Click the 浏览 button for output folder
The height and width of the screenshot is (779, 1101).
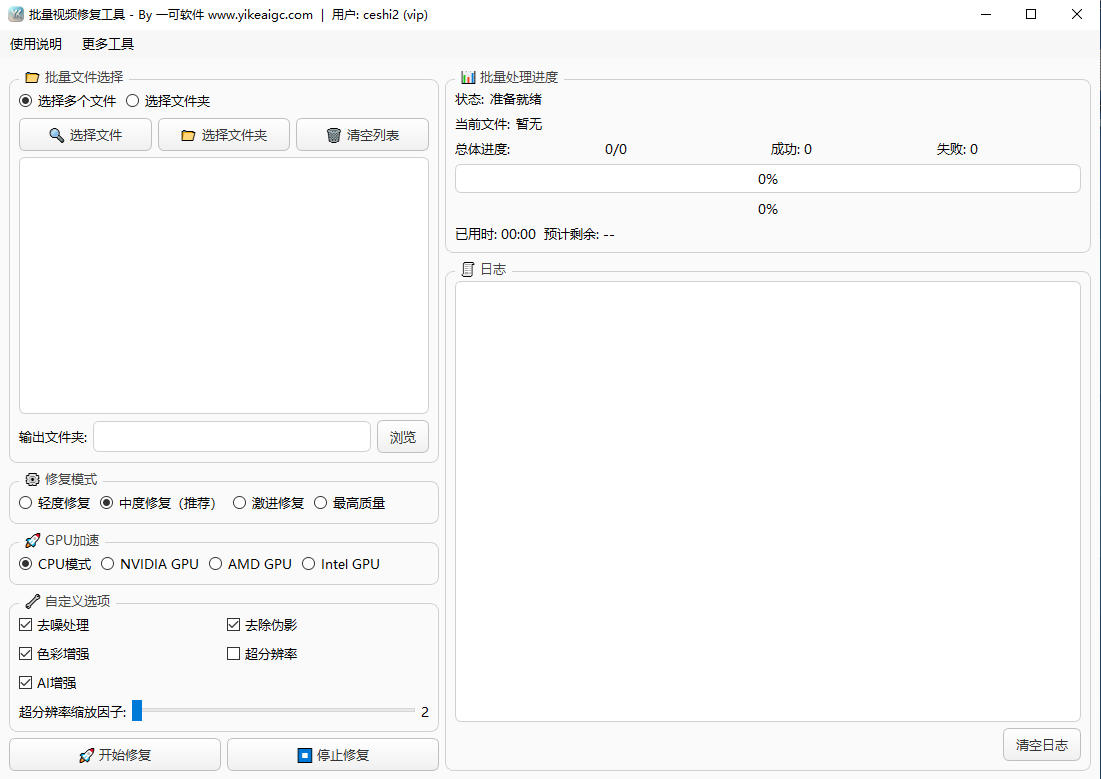pos(403,436)
